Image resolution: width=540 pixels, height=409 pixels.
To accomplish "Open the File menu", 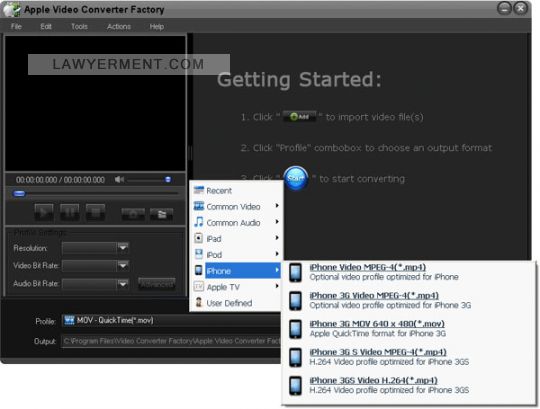I will (x=16, y=27).
